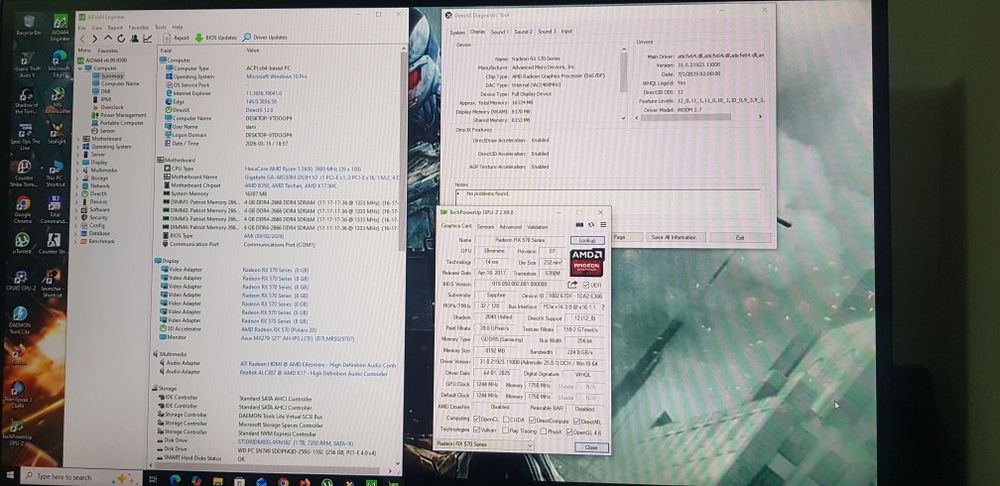Click Save All Information in DirectX Diagnostic Tool
This screenshot has width=1000, height=486.
pyautogui.click(x=674, y=237)
